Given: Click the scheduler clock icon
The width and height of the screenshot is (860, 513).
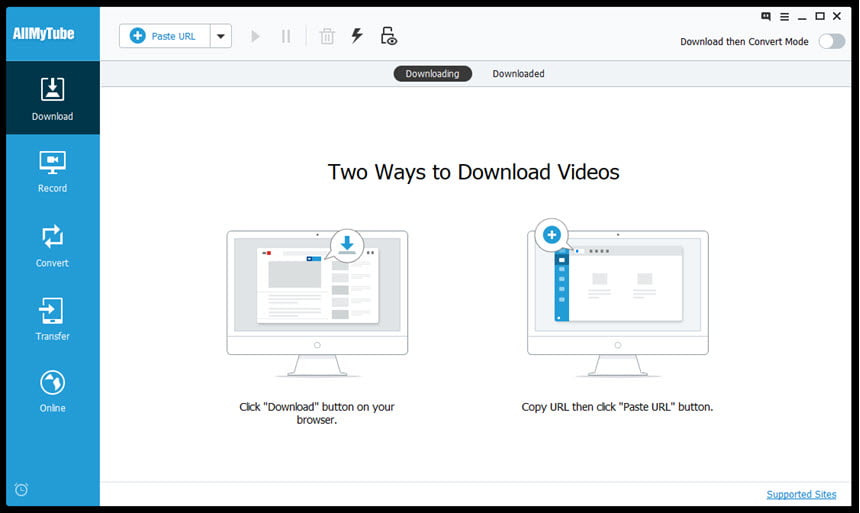Looking at the screenshot, I should pos(21,489).
